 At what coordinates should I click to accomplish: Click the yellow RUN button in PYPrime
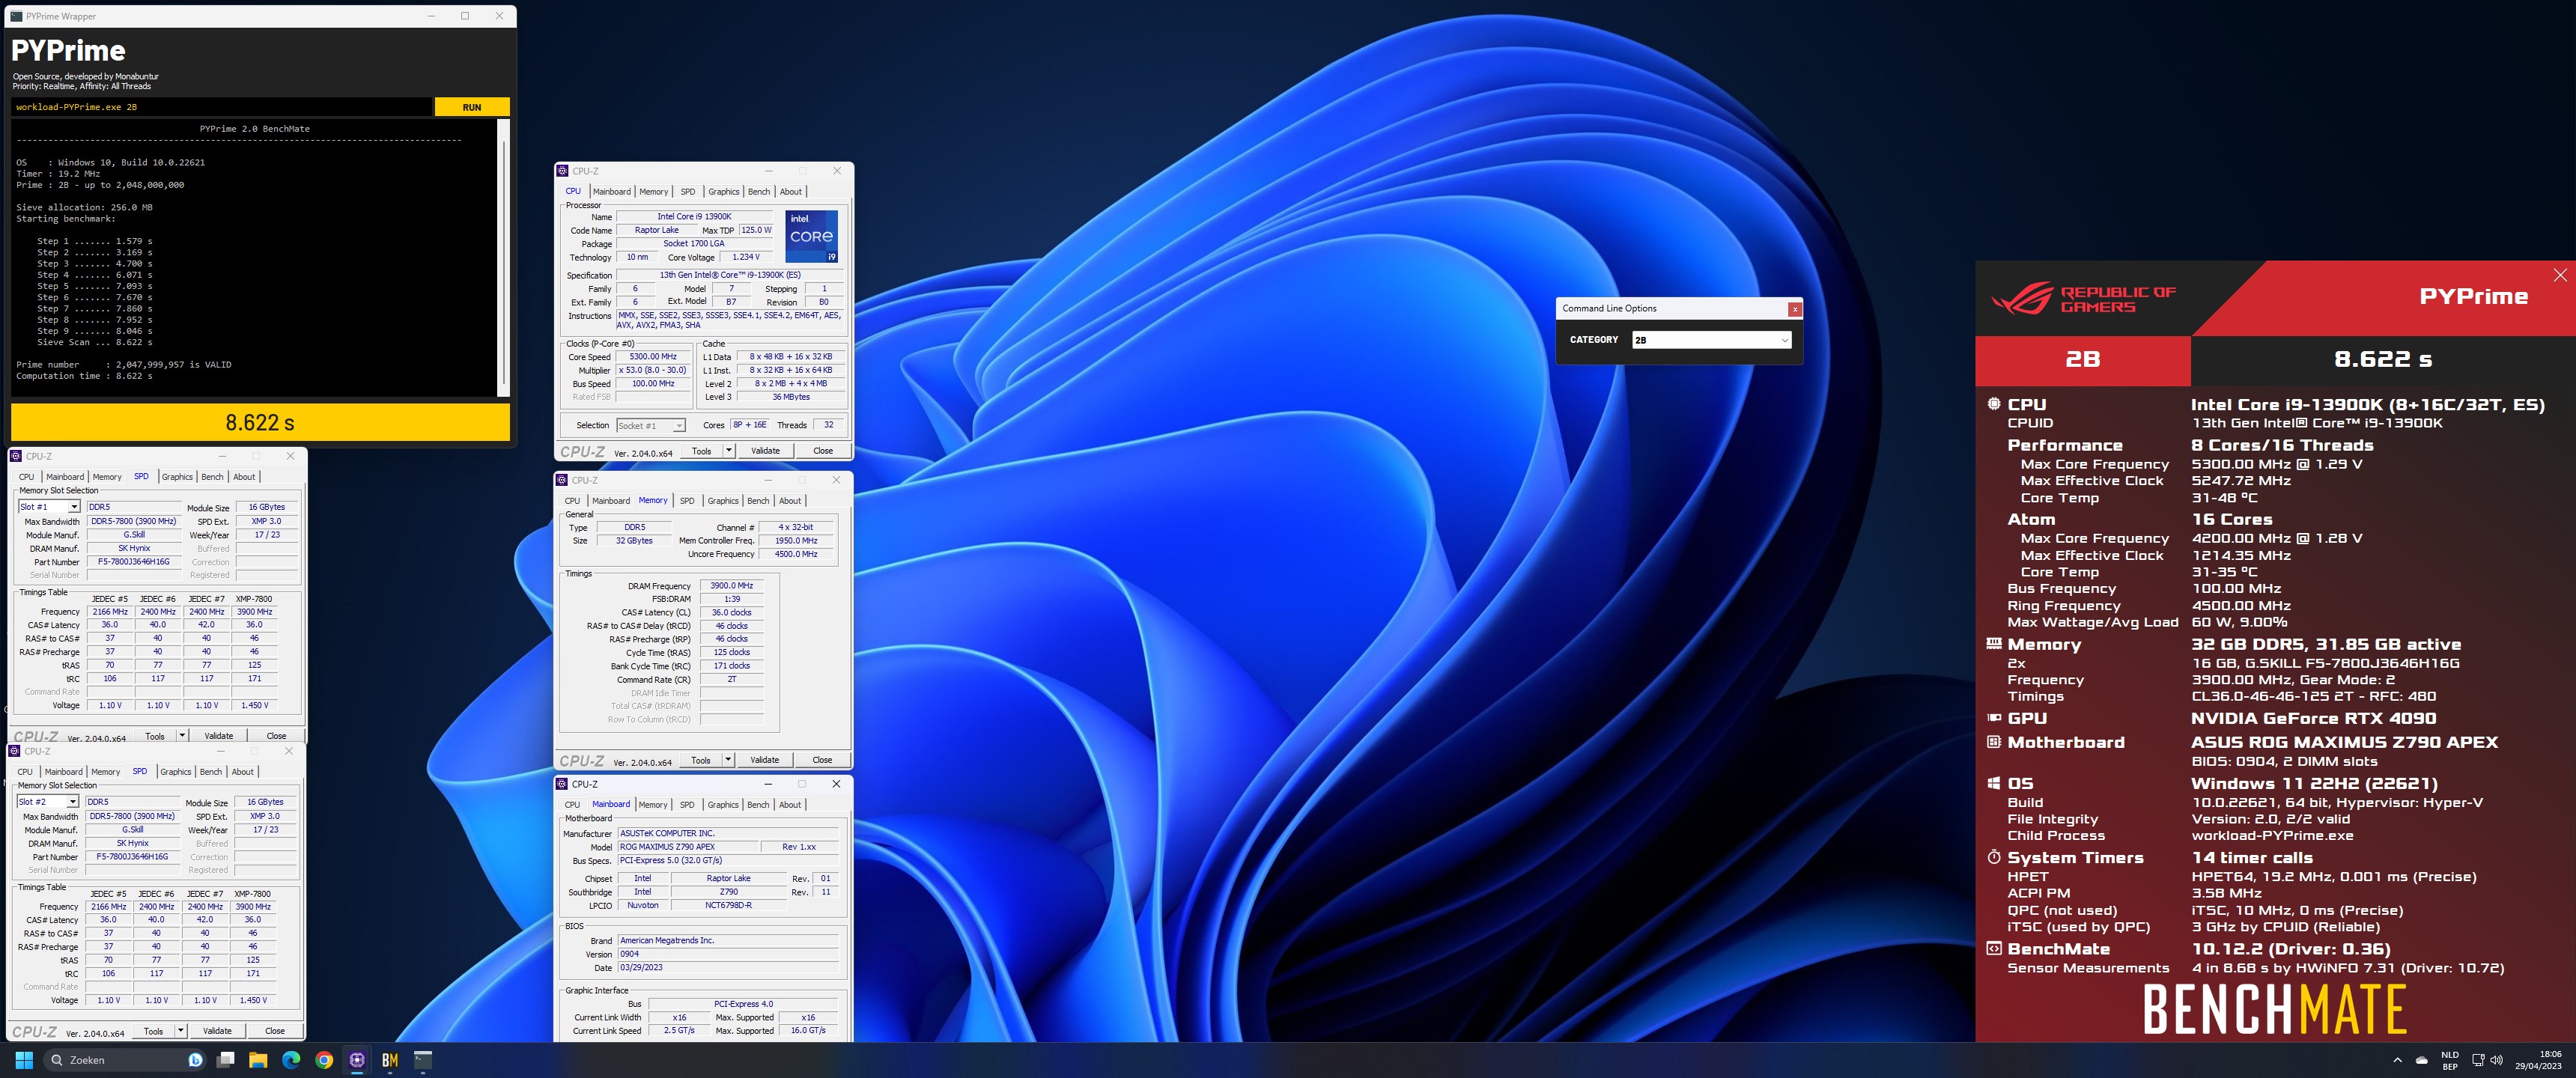point(472,107)
